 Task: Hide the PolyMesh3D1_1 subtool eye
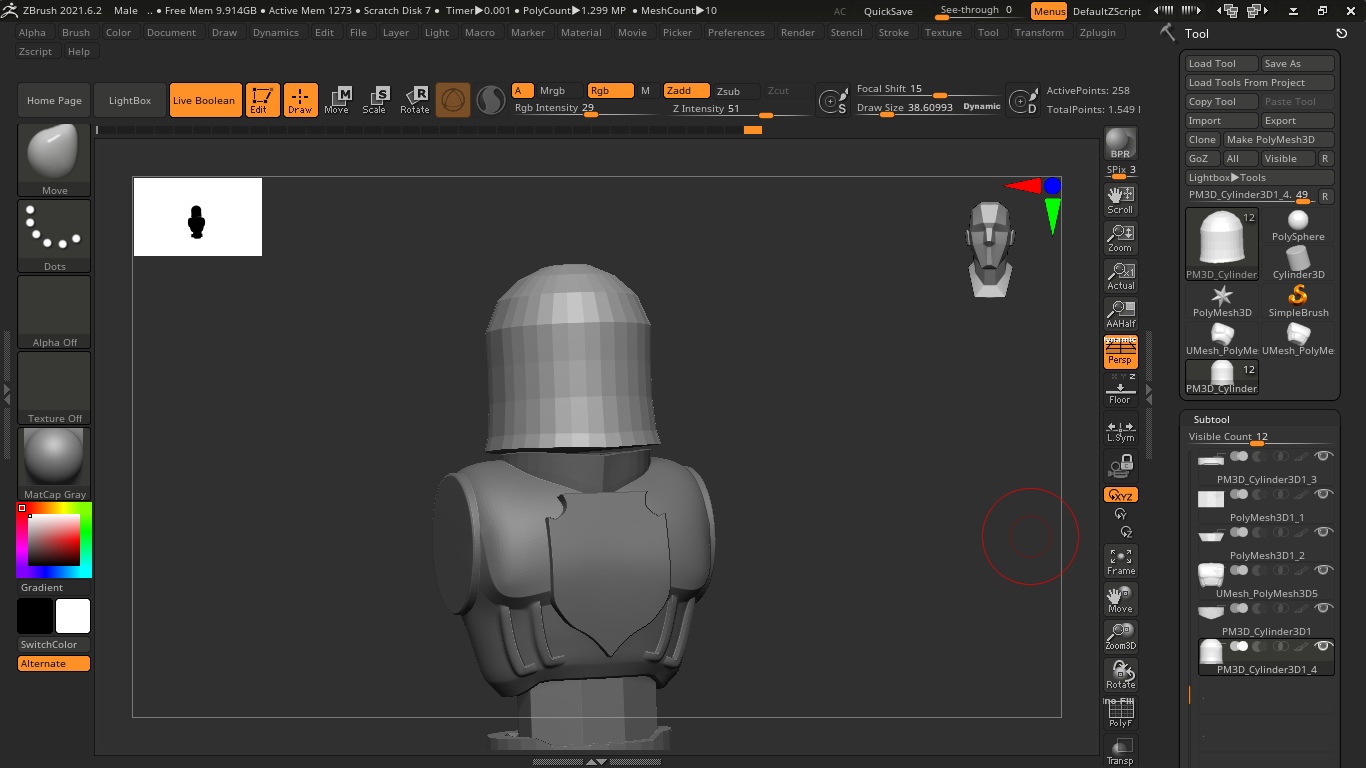click(1324, 494)
